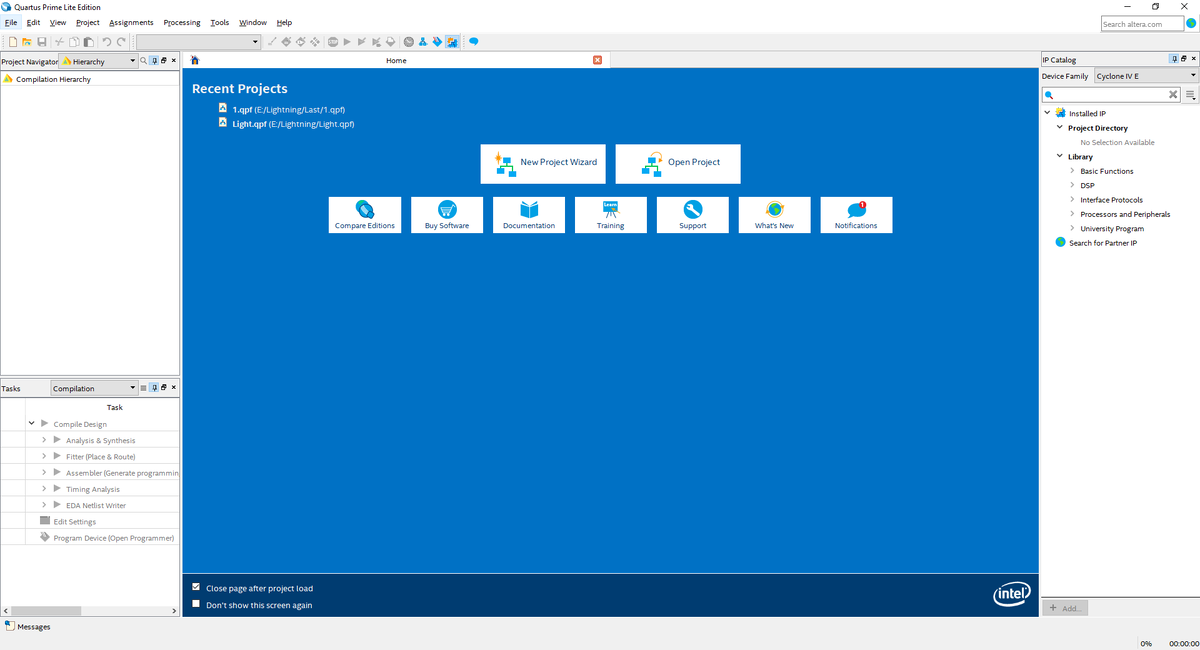Expand the EDA Netlist Writer task
This screenshot has height=650, width=1200.
44,505
